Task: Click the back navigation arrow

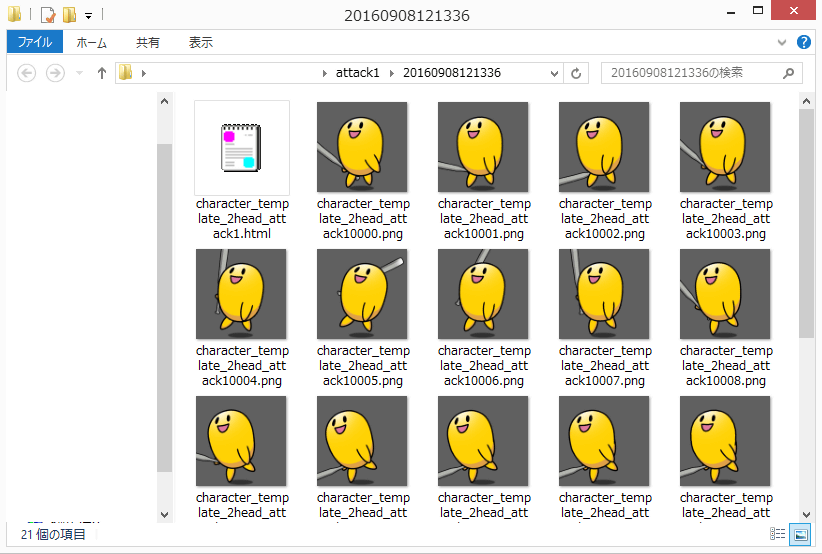Action: tap(27, 73)
